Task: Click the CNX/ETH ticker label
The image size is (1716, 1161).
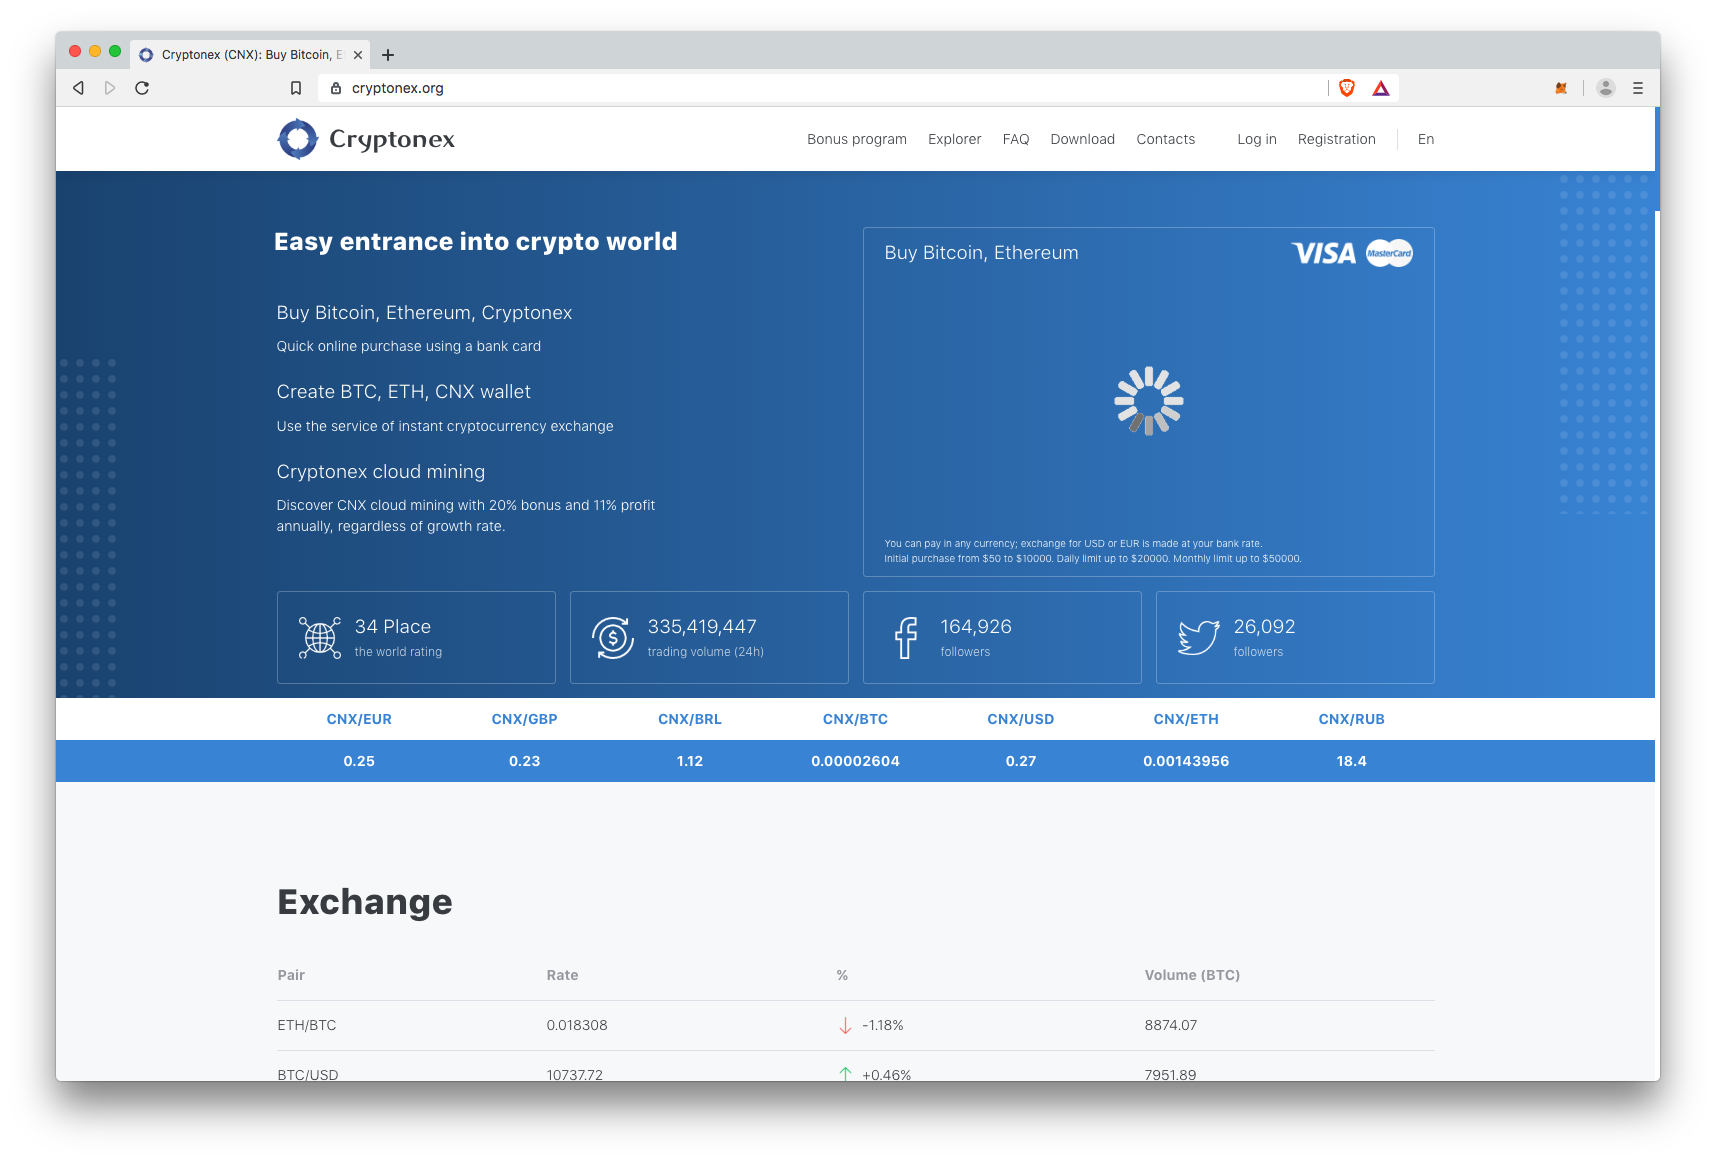Action: tap(1186, 719)
